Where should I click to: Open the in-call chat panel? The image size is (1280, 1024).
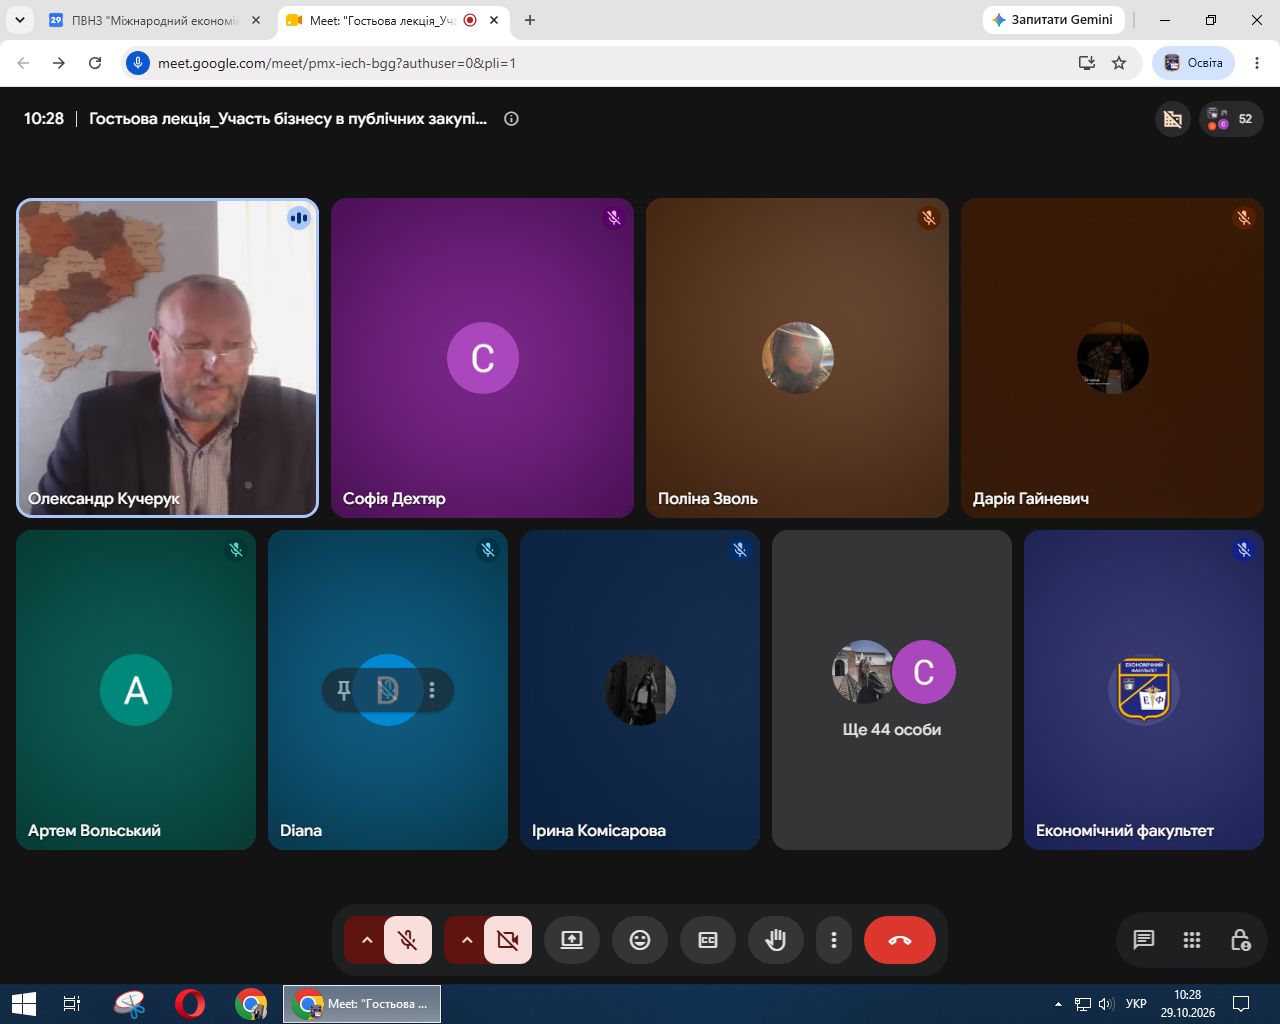[x=1144, y=940]
